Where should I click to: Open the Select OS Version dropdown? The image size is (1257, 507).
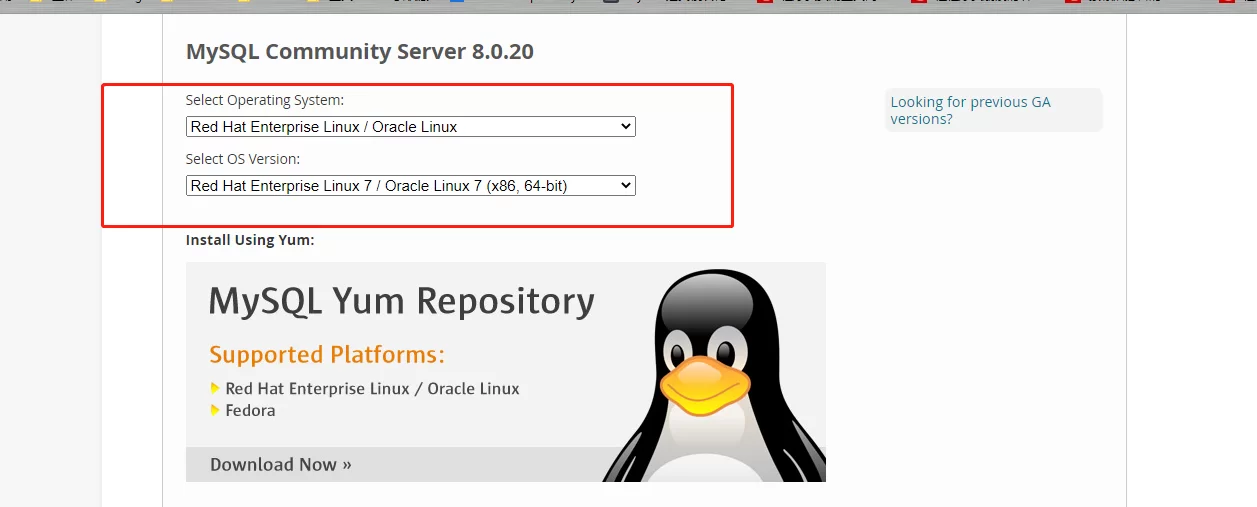pos(410,185)
